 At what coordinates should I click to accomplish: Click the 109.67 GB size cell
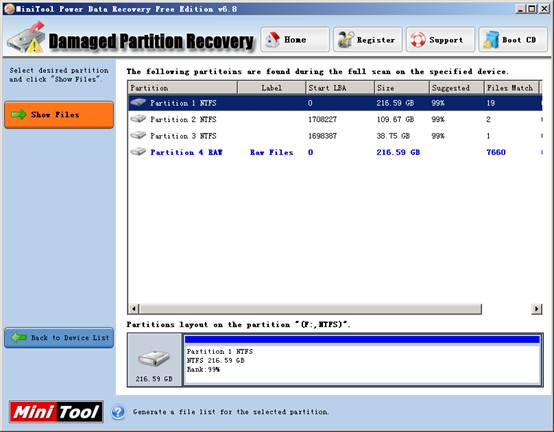(395, 119)
